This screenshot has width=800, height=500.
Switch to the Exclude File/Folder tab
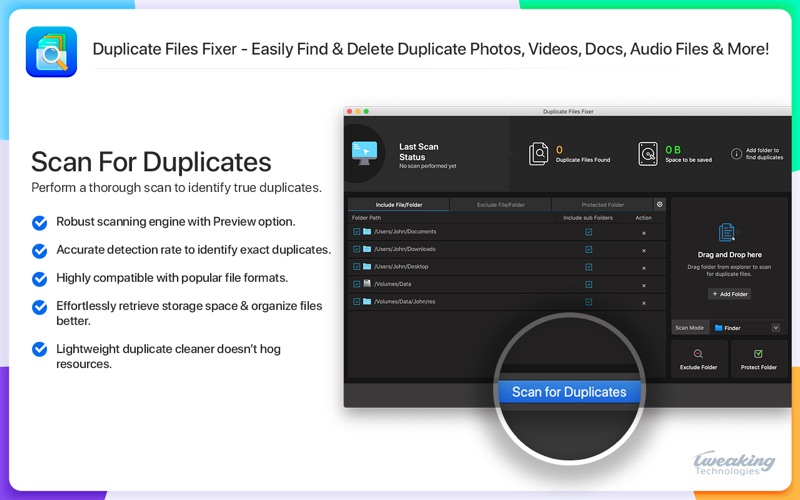(501, 205)
